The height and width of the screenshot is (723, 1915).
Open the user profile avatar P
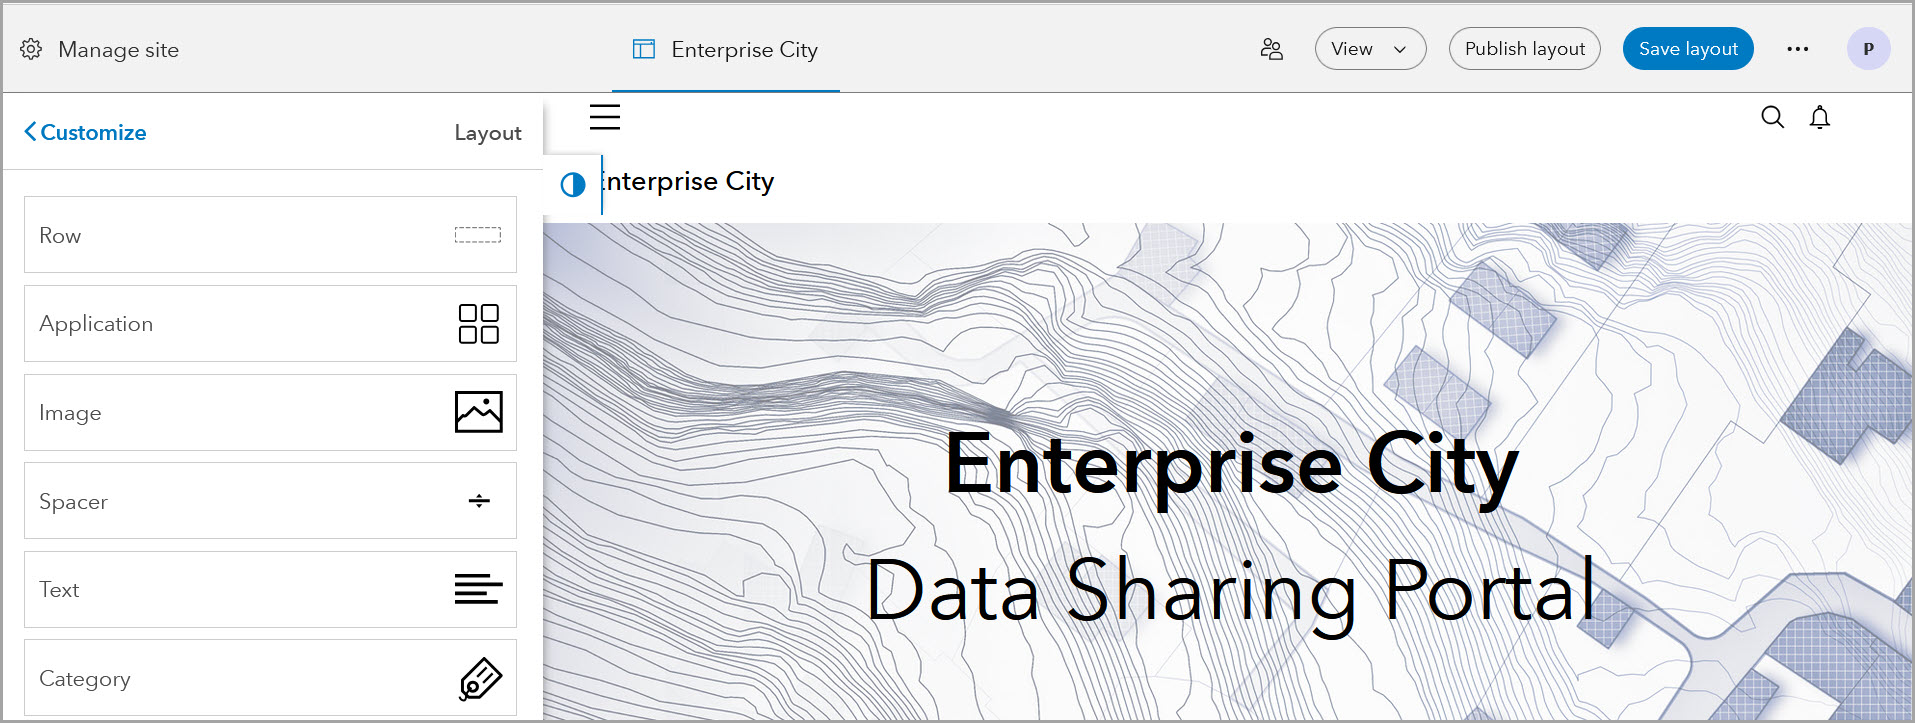click(x=1868, y=49)
